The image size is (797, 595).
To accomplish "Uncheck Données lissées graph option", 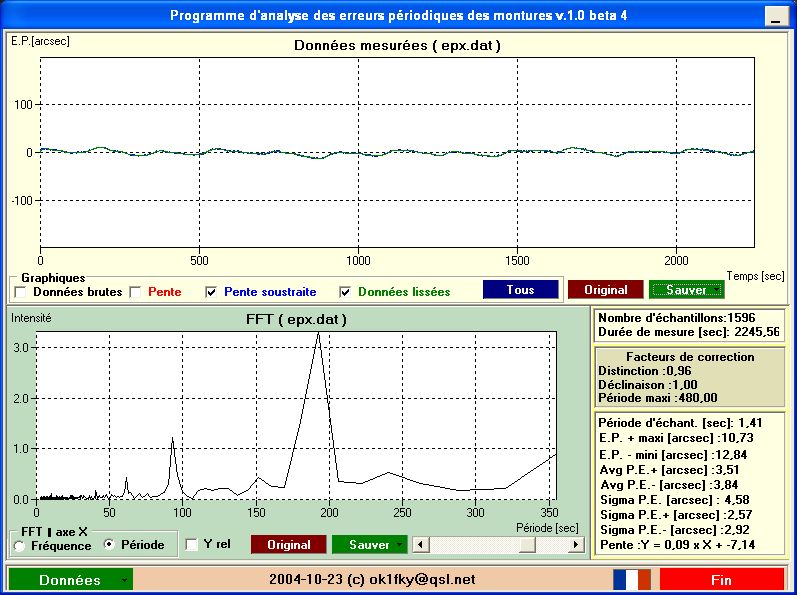I will tap(345, 292).
